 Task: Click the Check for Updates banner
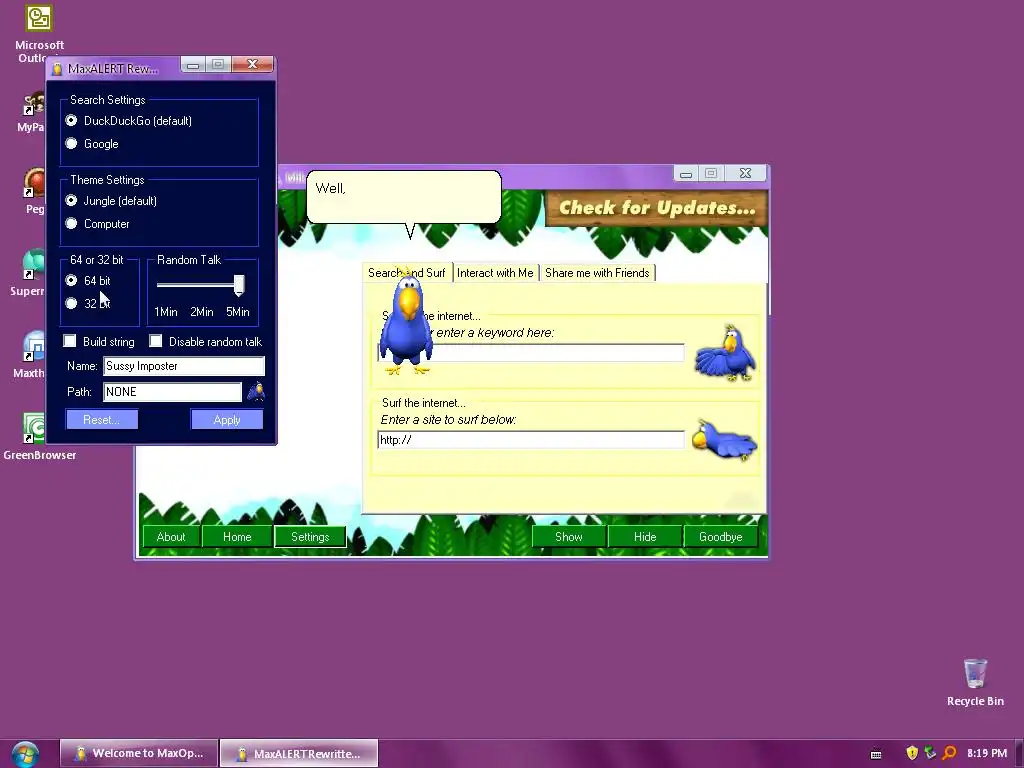point(656,208)
